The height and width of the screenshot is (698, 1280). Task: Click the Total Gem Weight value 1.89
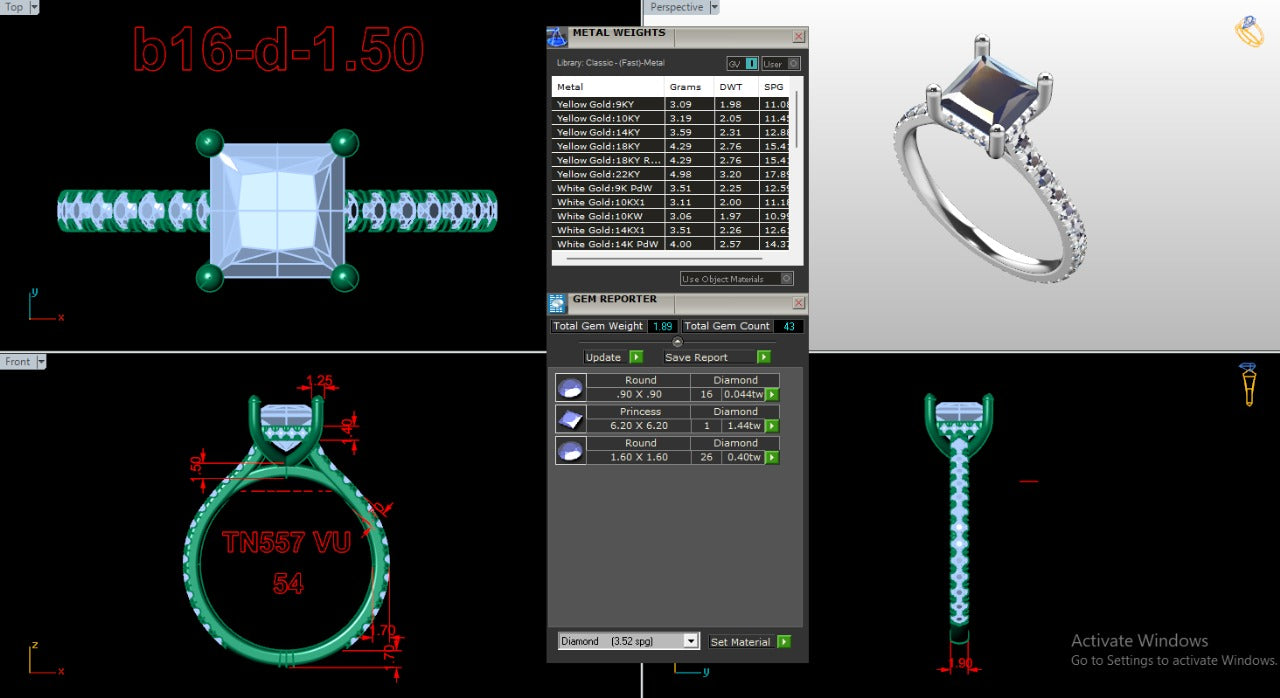click(662, 326)
